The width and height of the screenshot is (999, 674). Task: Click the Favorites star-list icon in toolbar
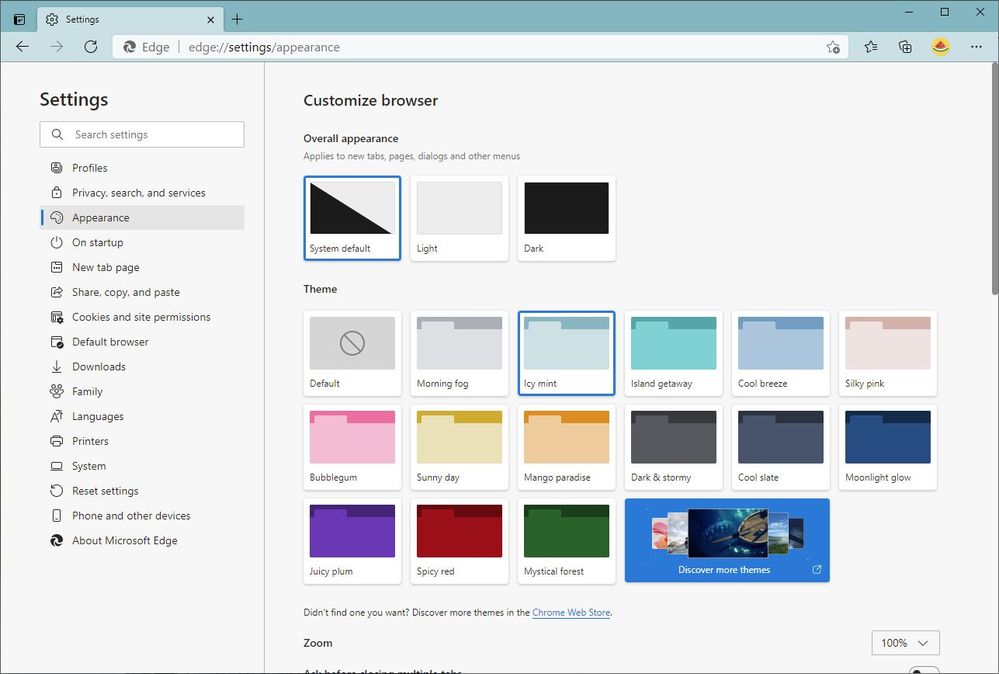[871, 47]
